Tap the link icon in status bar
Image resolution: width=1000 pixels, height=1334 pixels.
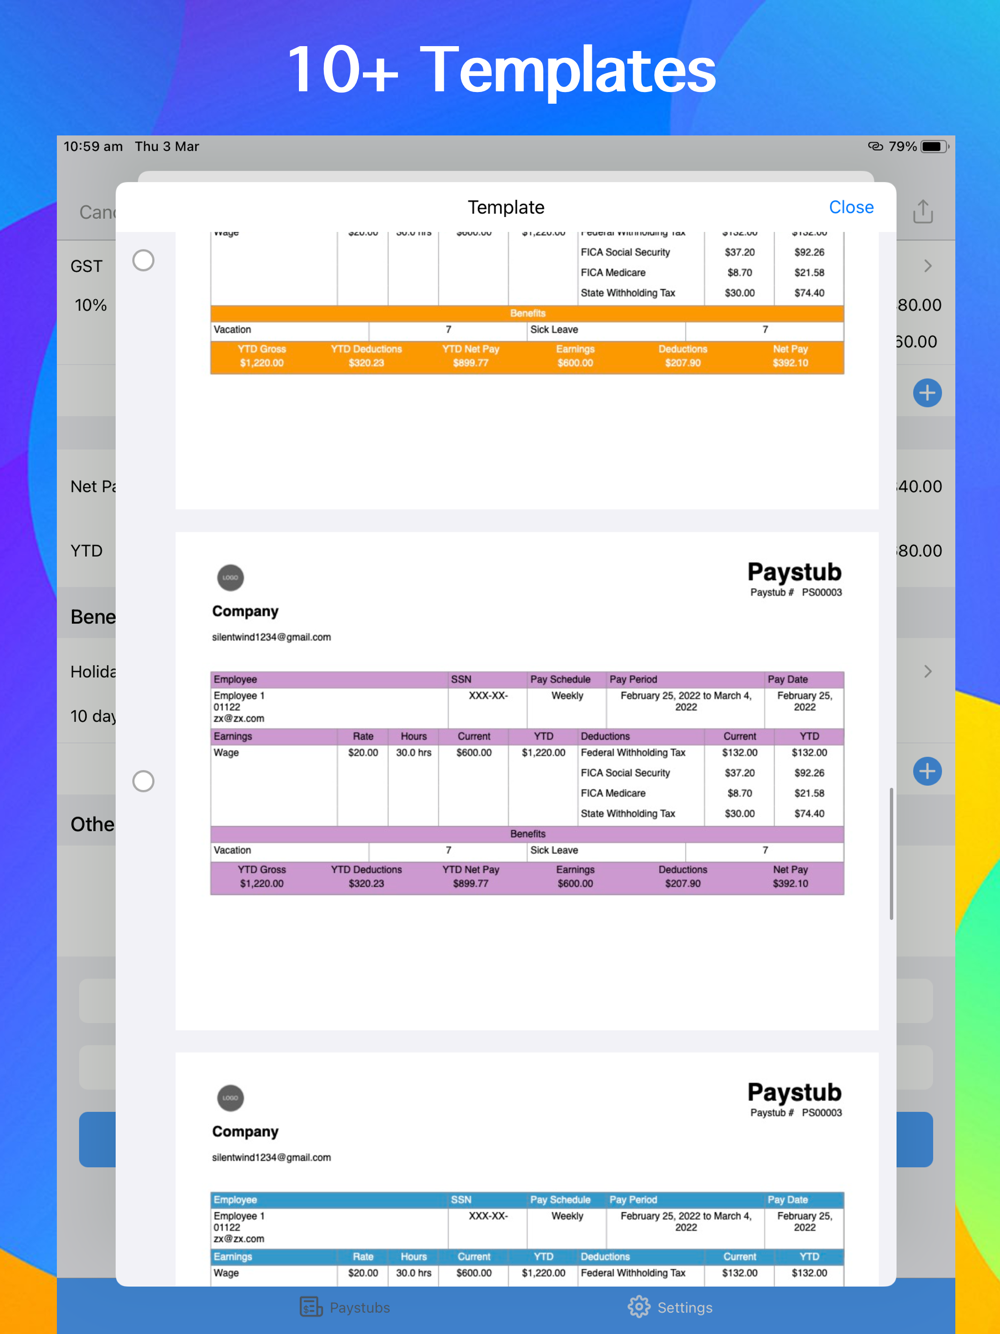tap(875, 146)
